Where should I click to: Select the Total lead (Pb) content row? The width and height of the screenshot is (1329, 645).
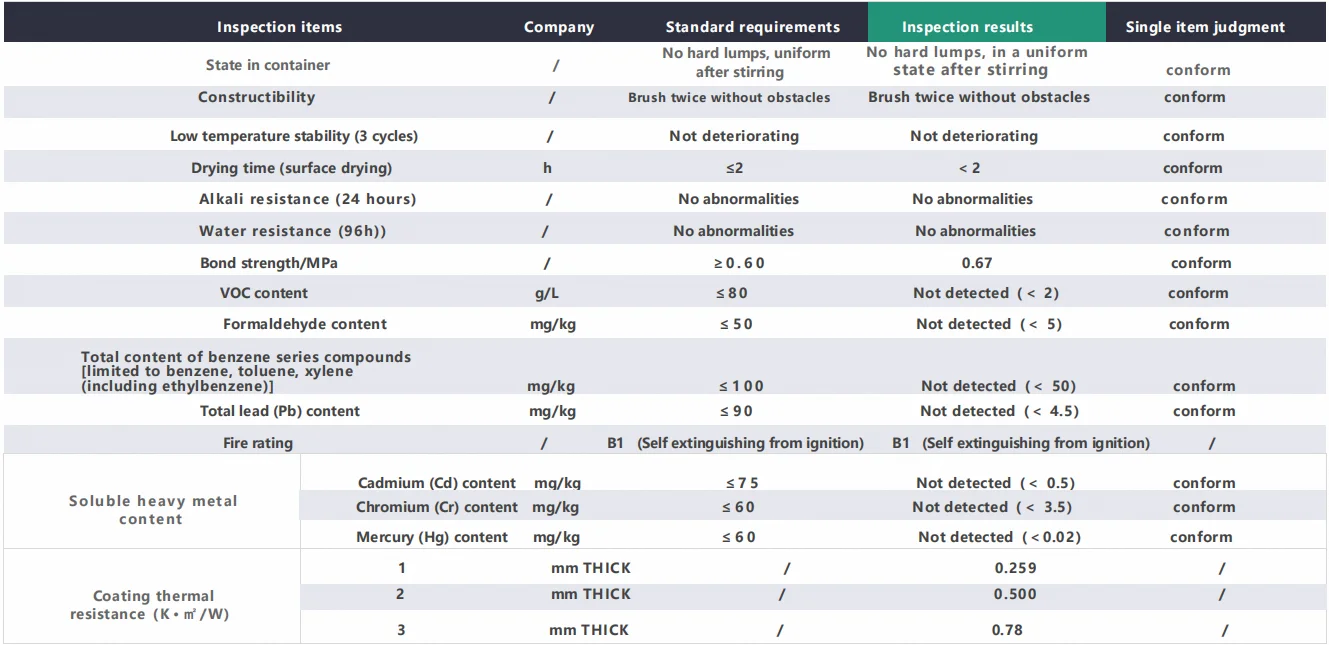click(665, 411)
